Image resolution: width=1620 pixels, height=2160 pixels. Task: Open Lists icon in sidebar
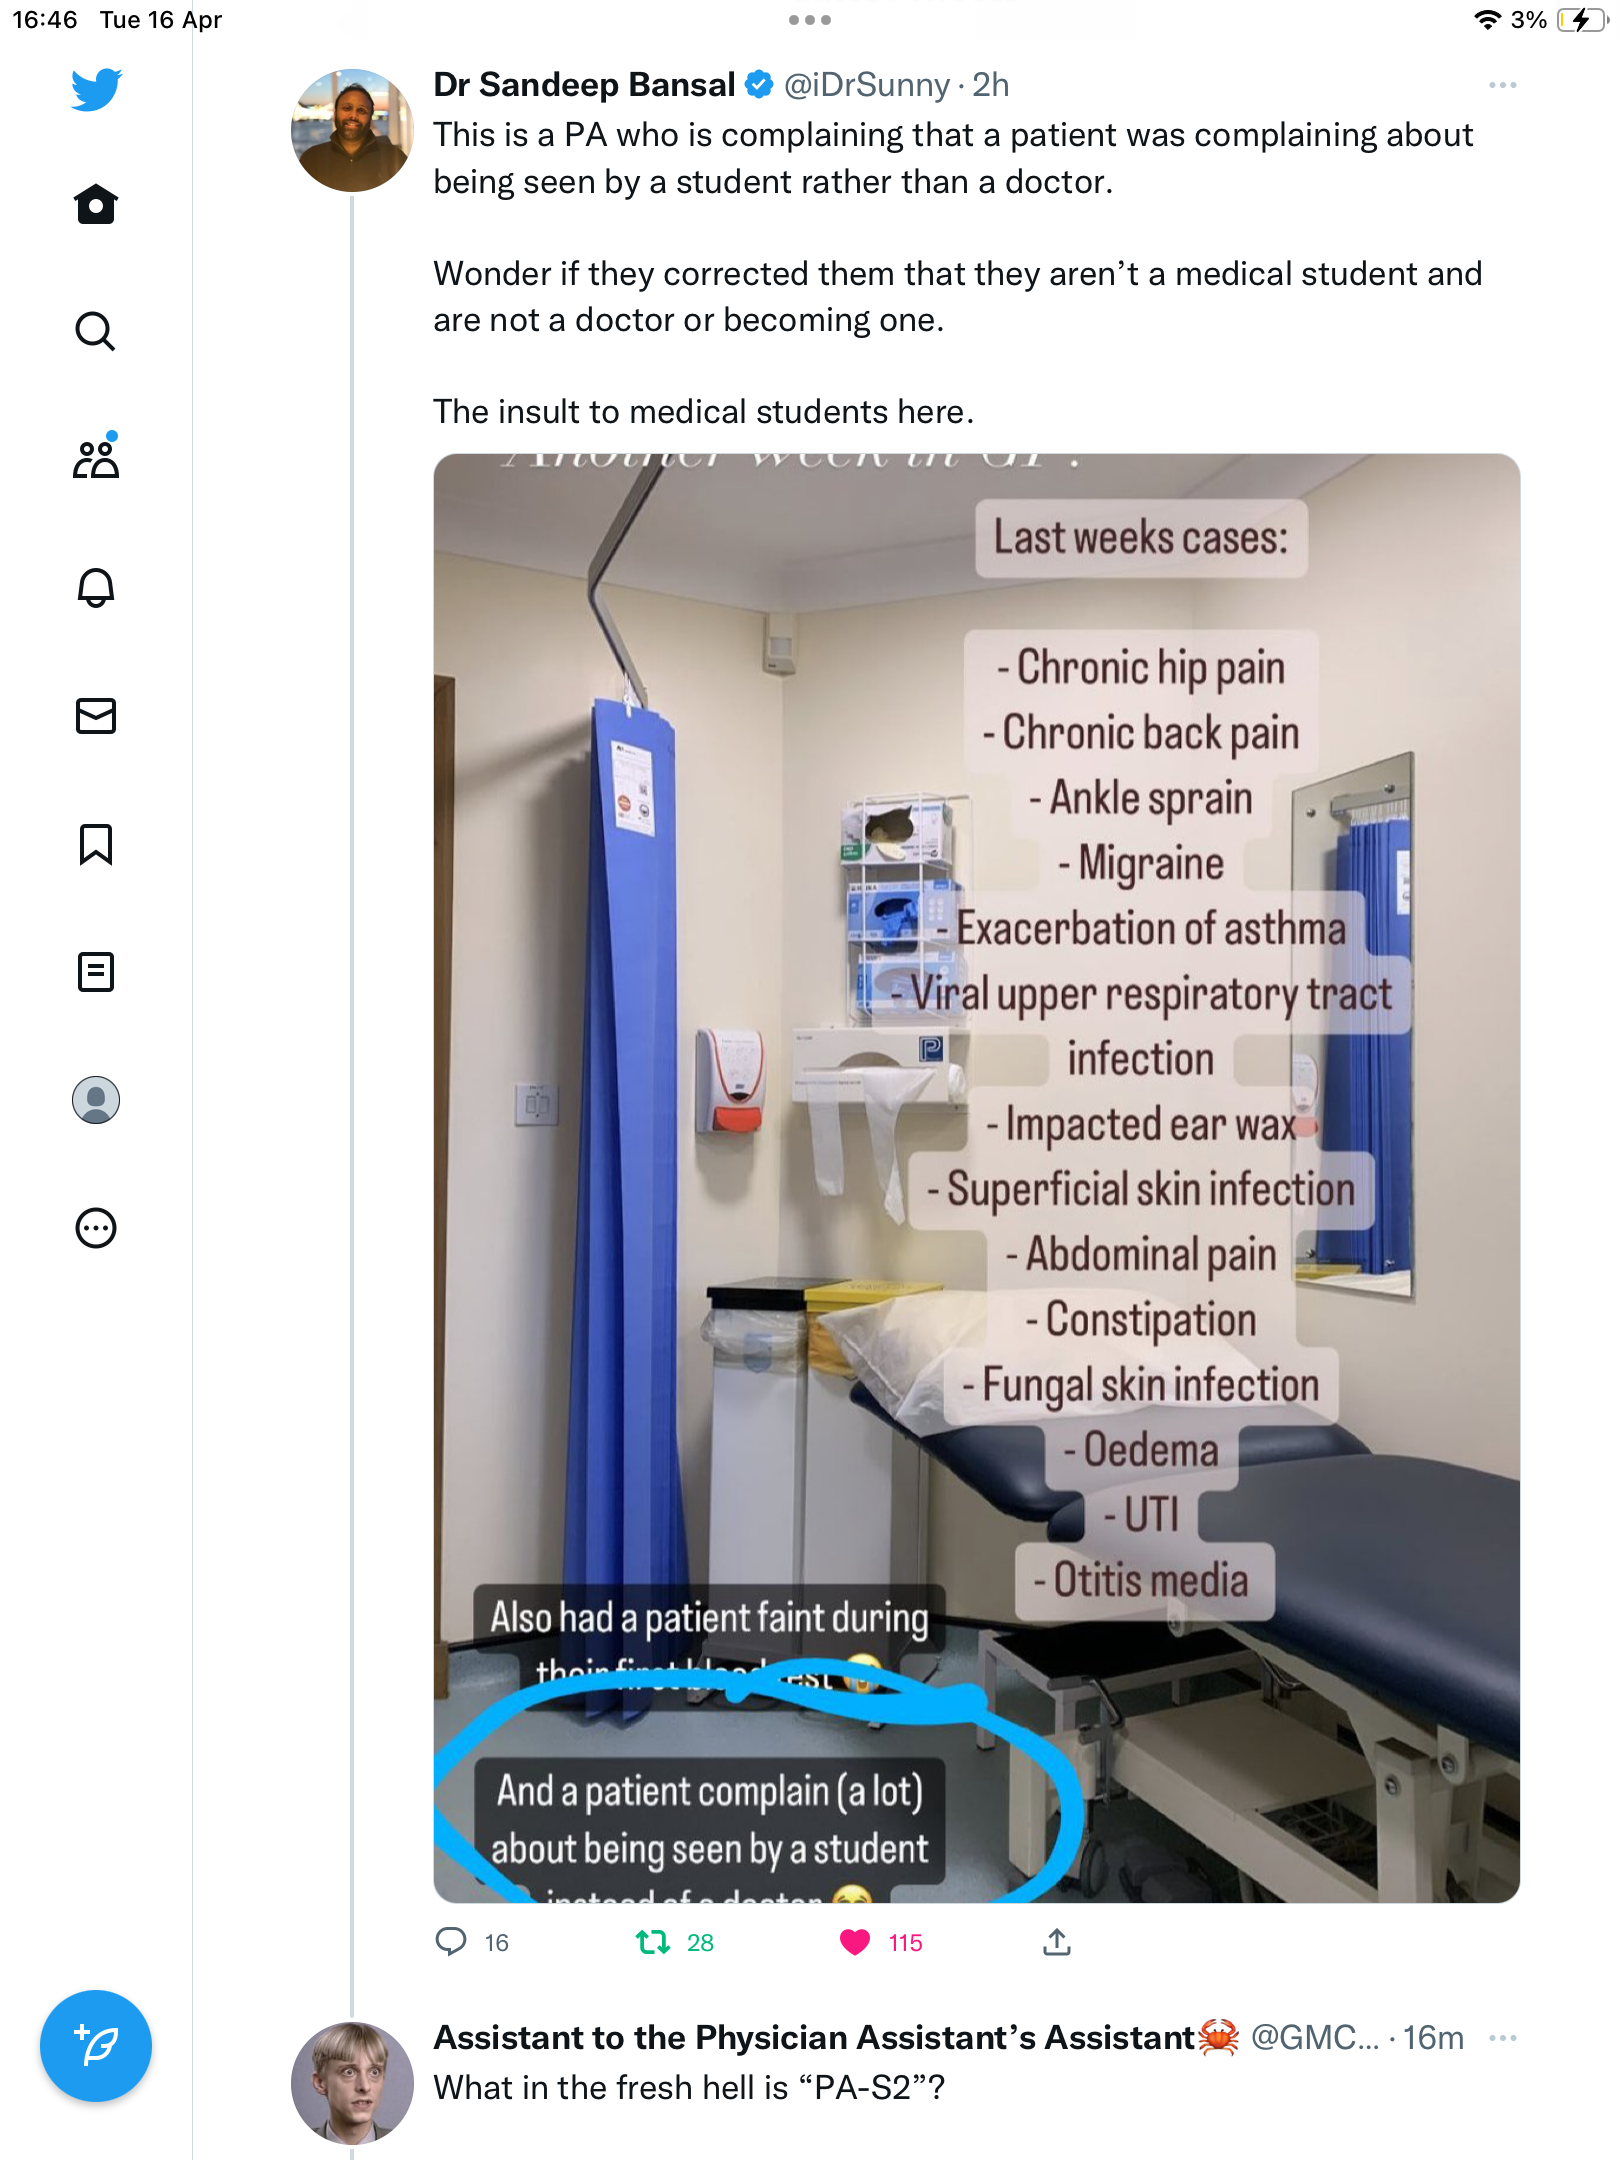click(96, 972)
